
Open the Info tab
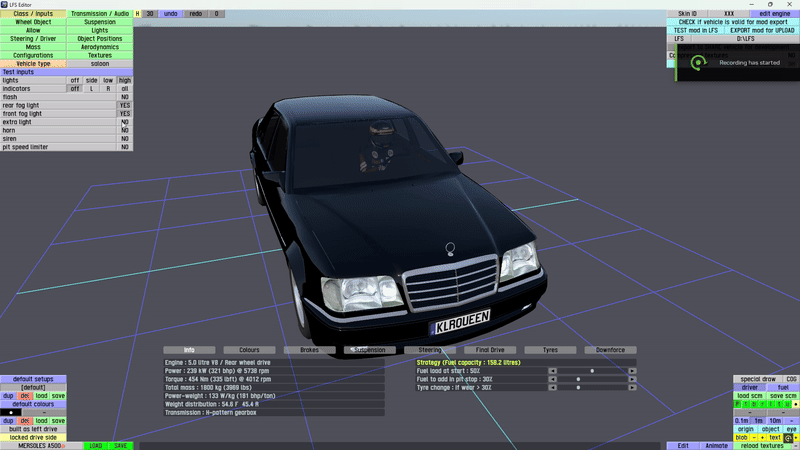click(x=189, y=350)
